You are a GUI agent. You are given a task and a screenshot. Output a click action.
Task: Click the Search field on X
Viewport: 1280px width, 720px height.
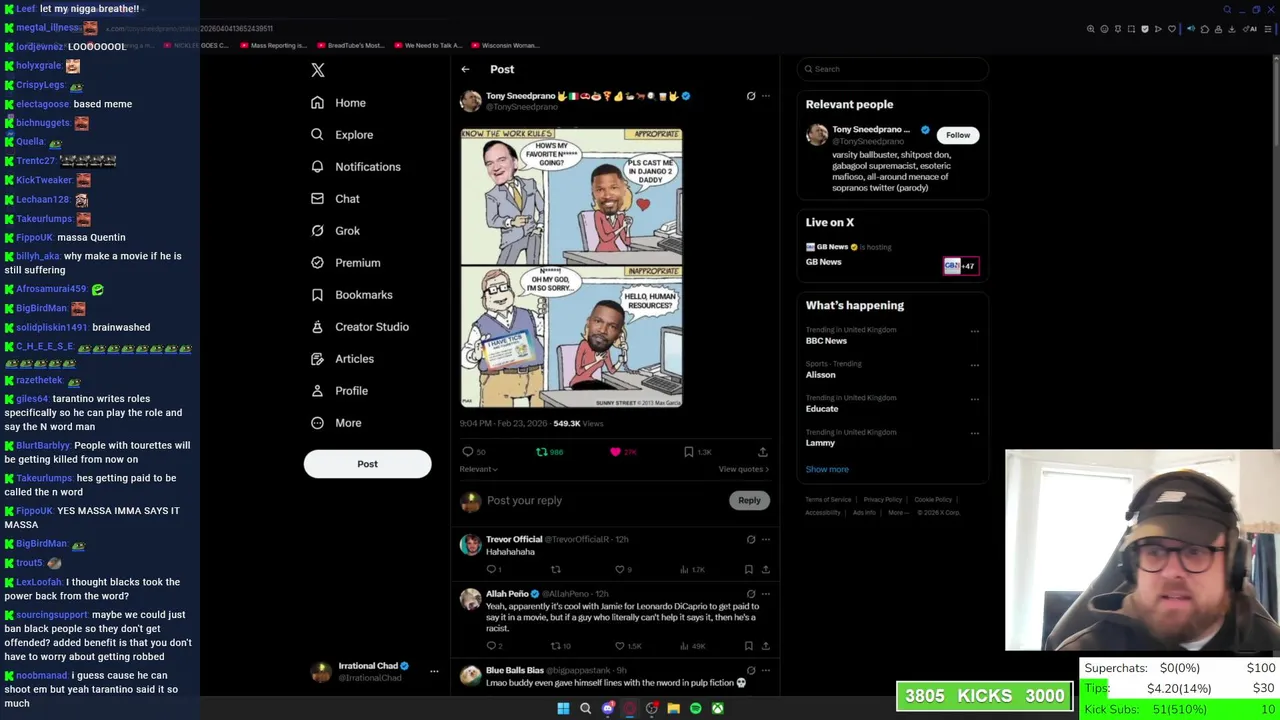coord(893,69)
